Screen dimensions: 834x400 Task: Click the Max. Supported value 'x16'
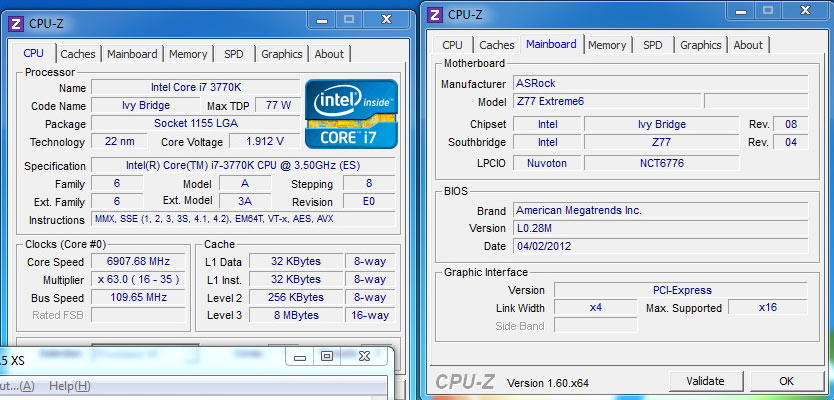pos(768,307)
